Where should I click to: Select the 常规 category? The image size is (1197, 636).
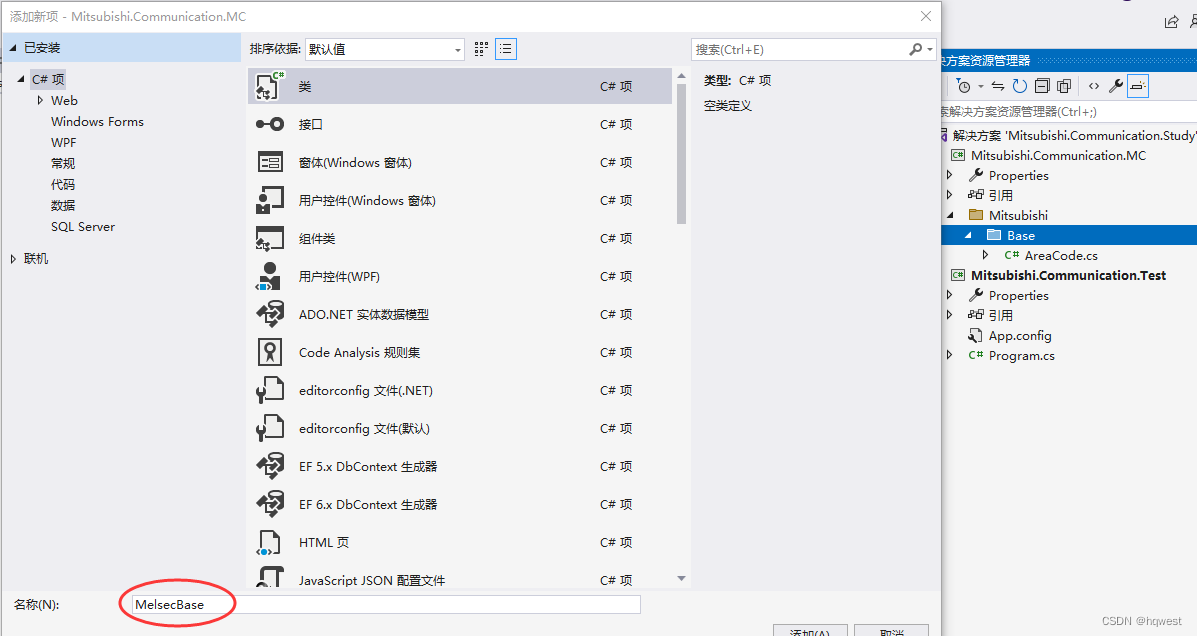(x=63, y=163)
